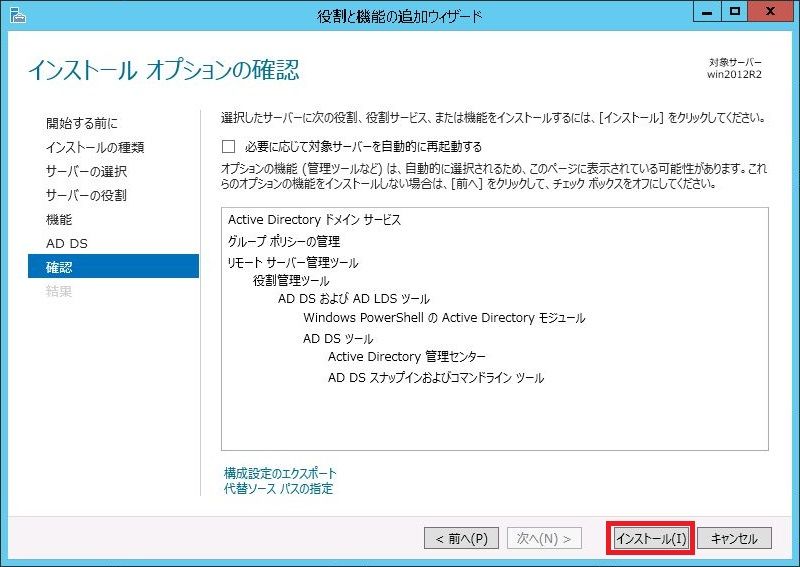Switch to the サーバーの役割 step
Image resolution: width=800 pixels, height=567 pixels.
pos(86,195)
